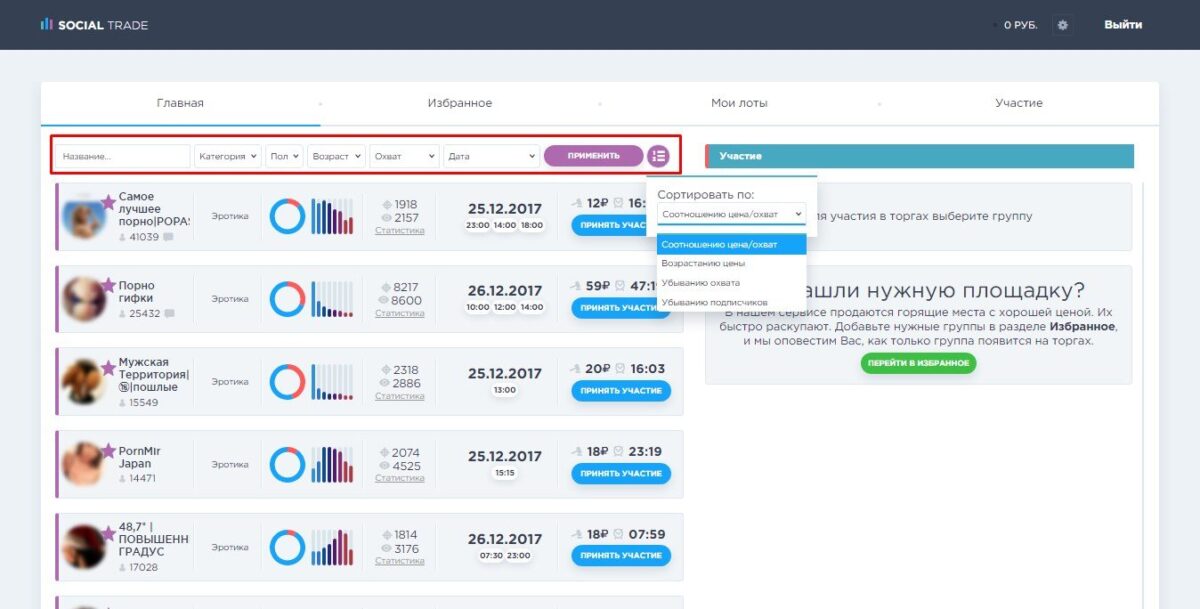Click gender donut chart in the 25.12.2017 23:00 row
The image size is (1200, 609).
(288, 216)
